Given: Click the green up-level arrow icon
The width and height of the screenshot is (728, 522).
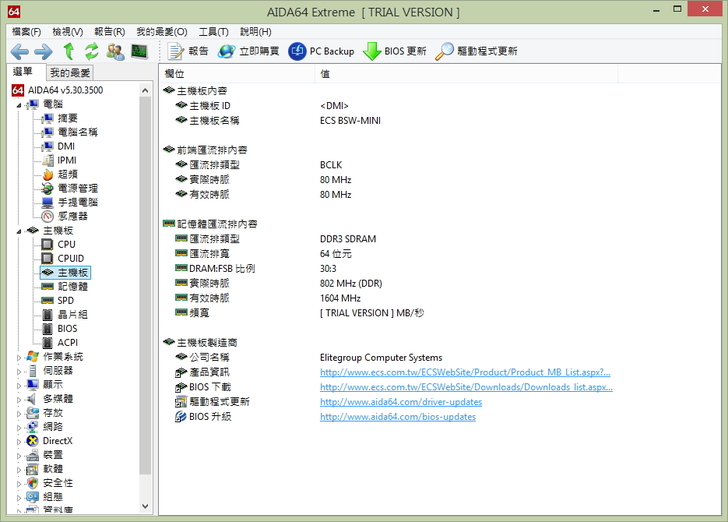Looking at the screenshot, I should click(68, 51).
